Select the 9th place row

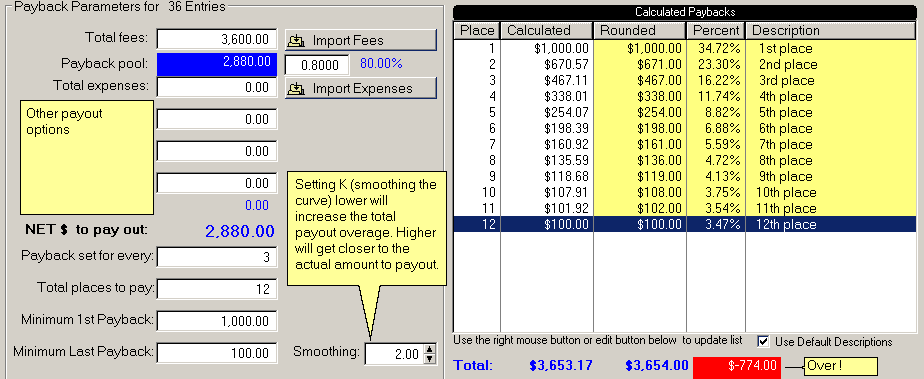pos(685,176)
